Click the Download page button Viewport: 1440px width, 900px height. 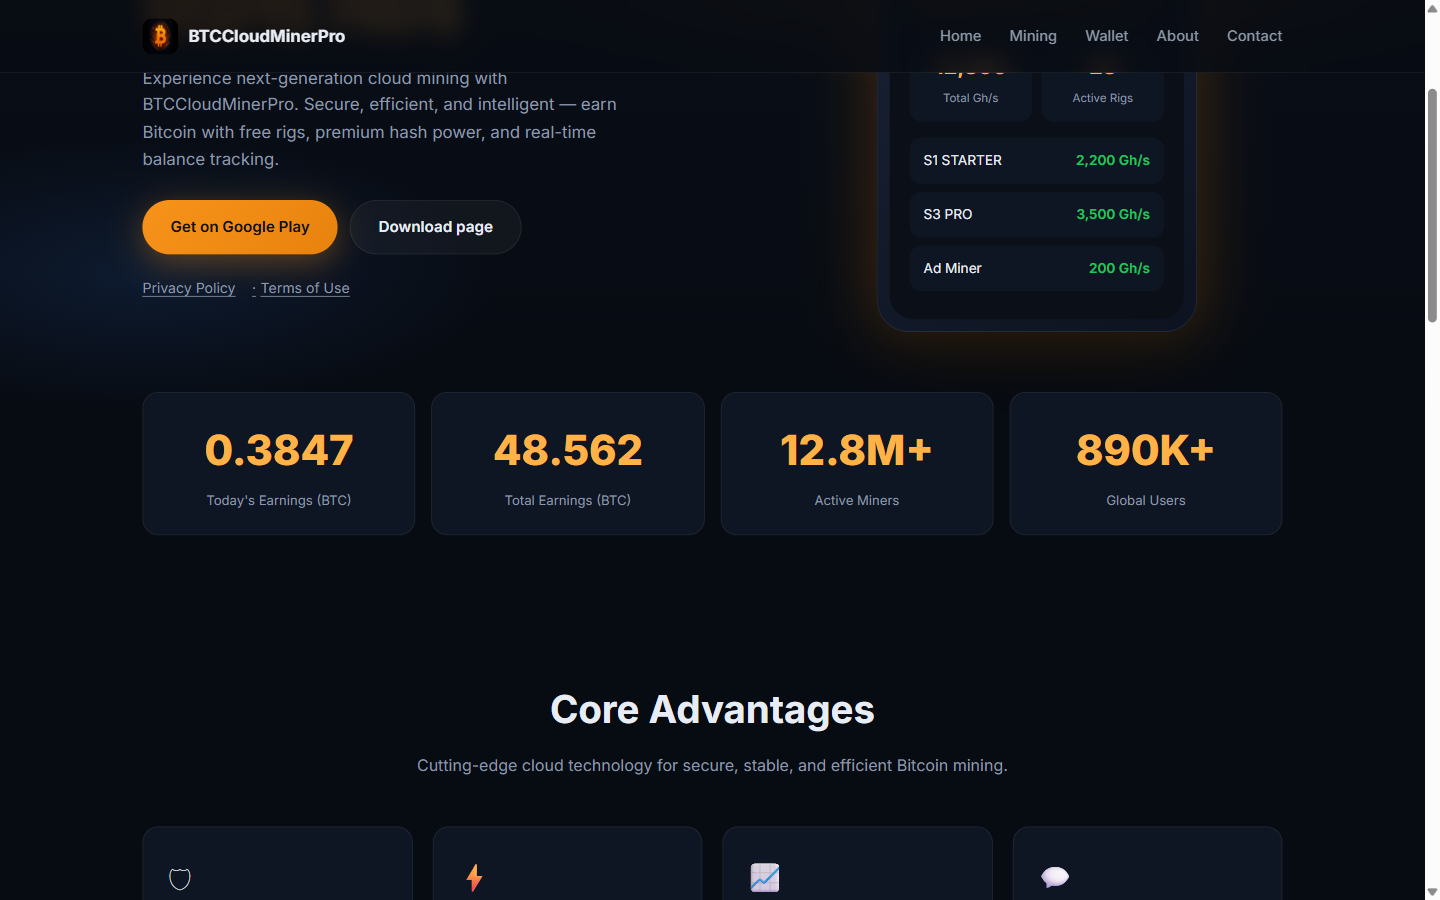pos(435,227)
